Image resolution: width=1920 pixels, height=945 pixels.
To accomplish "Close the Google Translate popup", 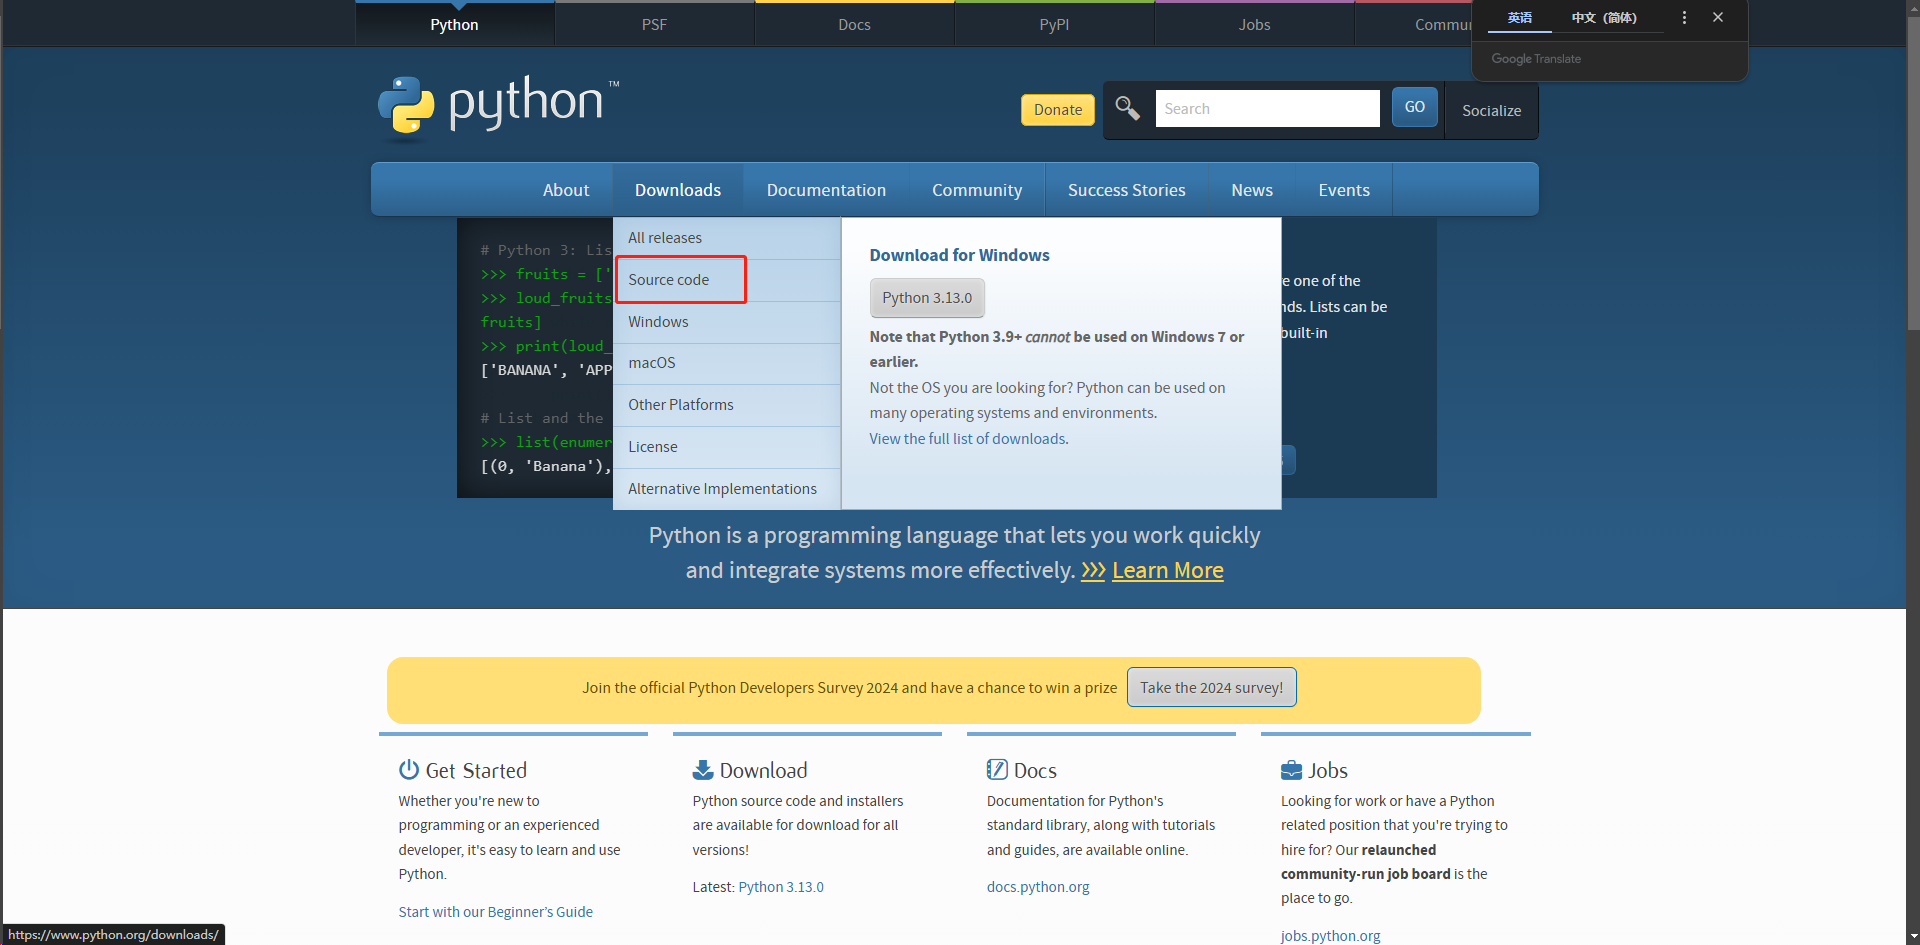I will tap(1718, 18).
